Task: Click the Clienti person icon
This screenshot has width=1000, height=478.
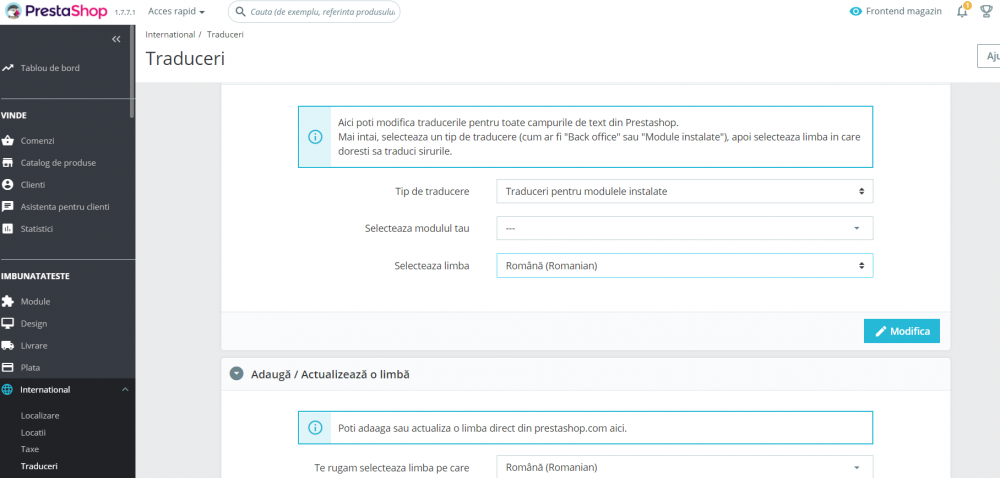Action: (8, 184)
